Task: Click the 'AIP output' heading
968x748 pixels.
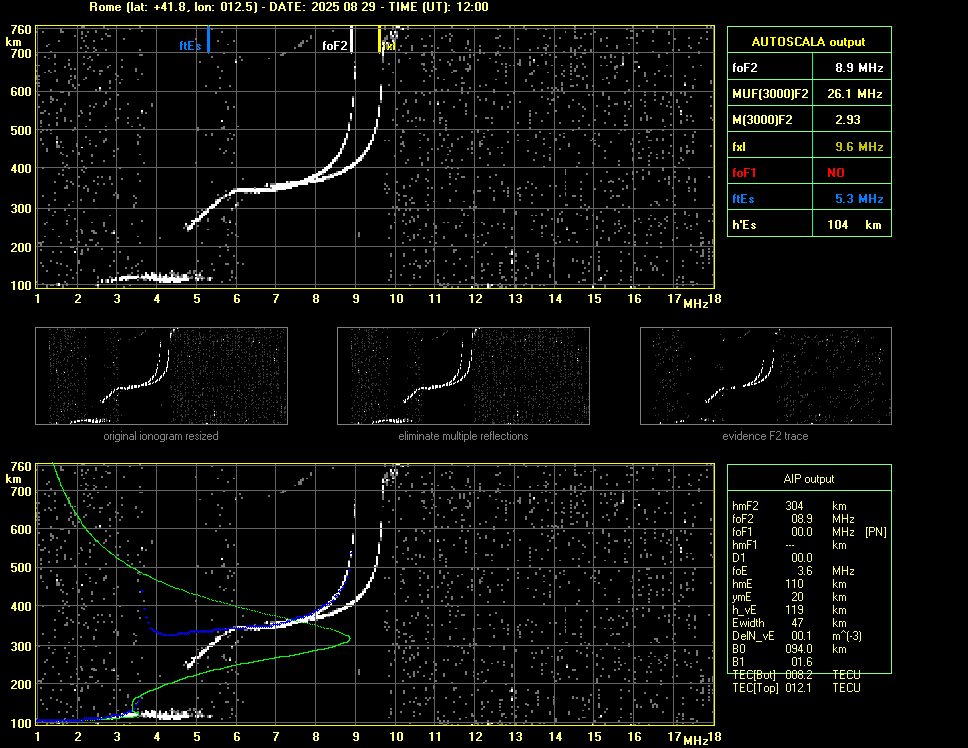Action: [x=809, y=479]
